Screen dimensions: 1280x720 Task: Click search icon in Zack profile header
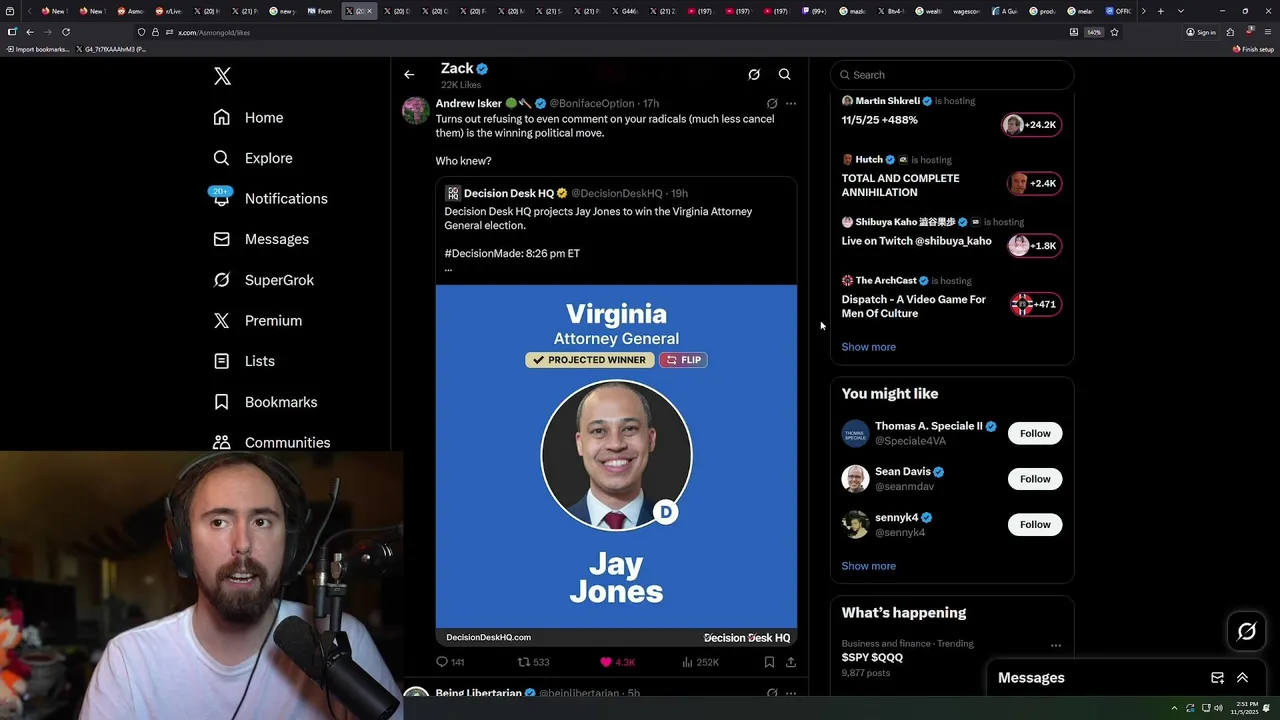785,74
